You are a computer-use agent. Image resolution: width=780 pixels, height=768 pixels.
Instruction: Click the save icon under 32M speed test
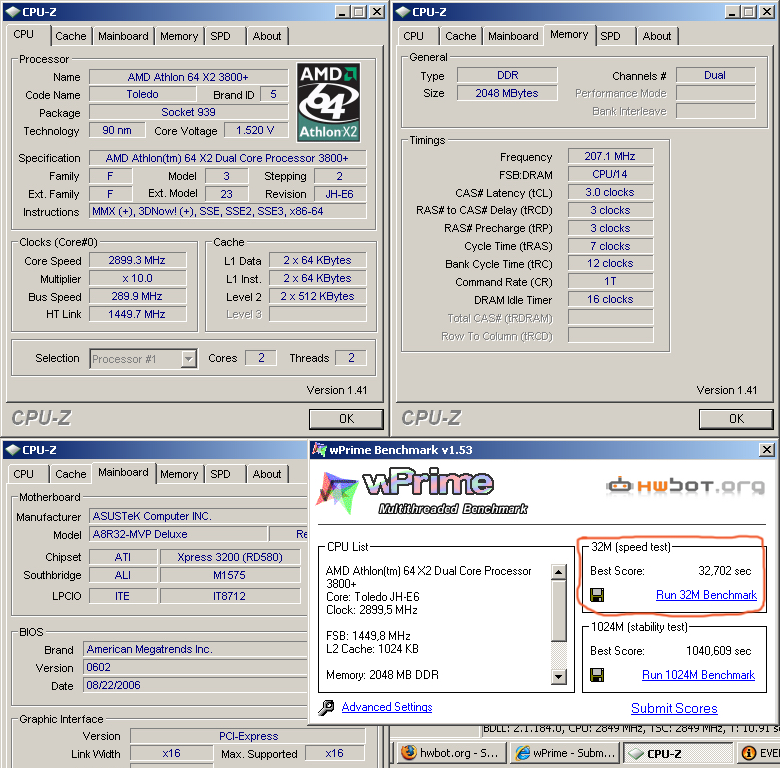(596, 595)
